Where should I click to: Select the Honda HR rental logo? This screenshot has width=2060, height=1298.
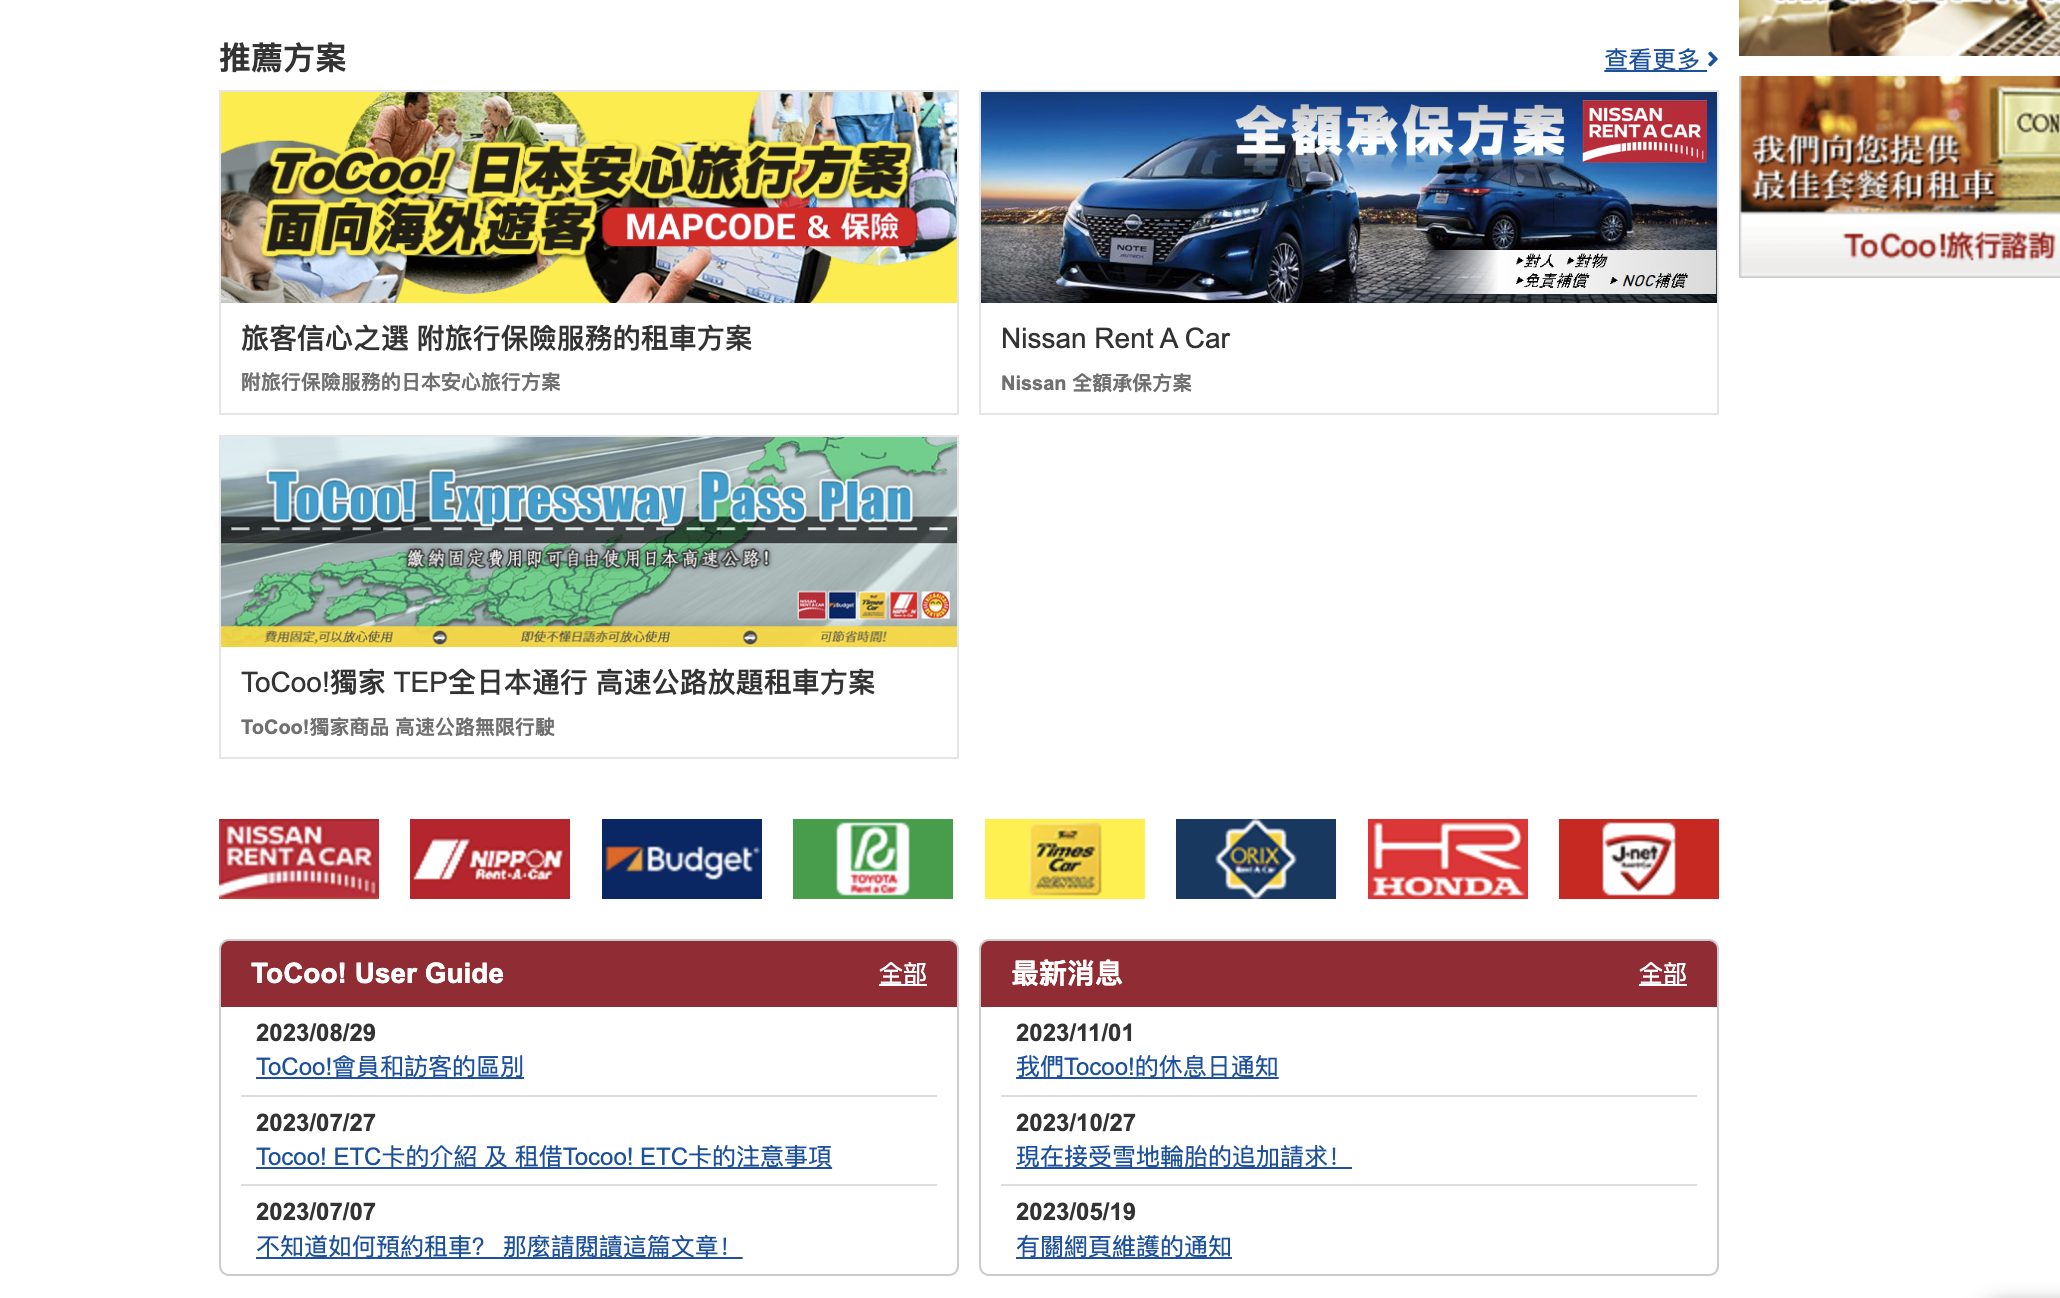pos(1447,858)
